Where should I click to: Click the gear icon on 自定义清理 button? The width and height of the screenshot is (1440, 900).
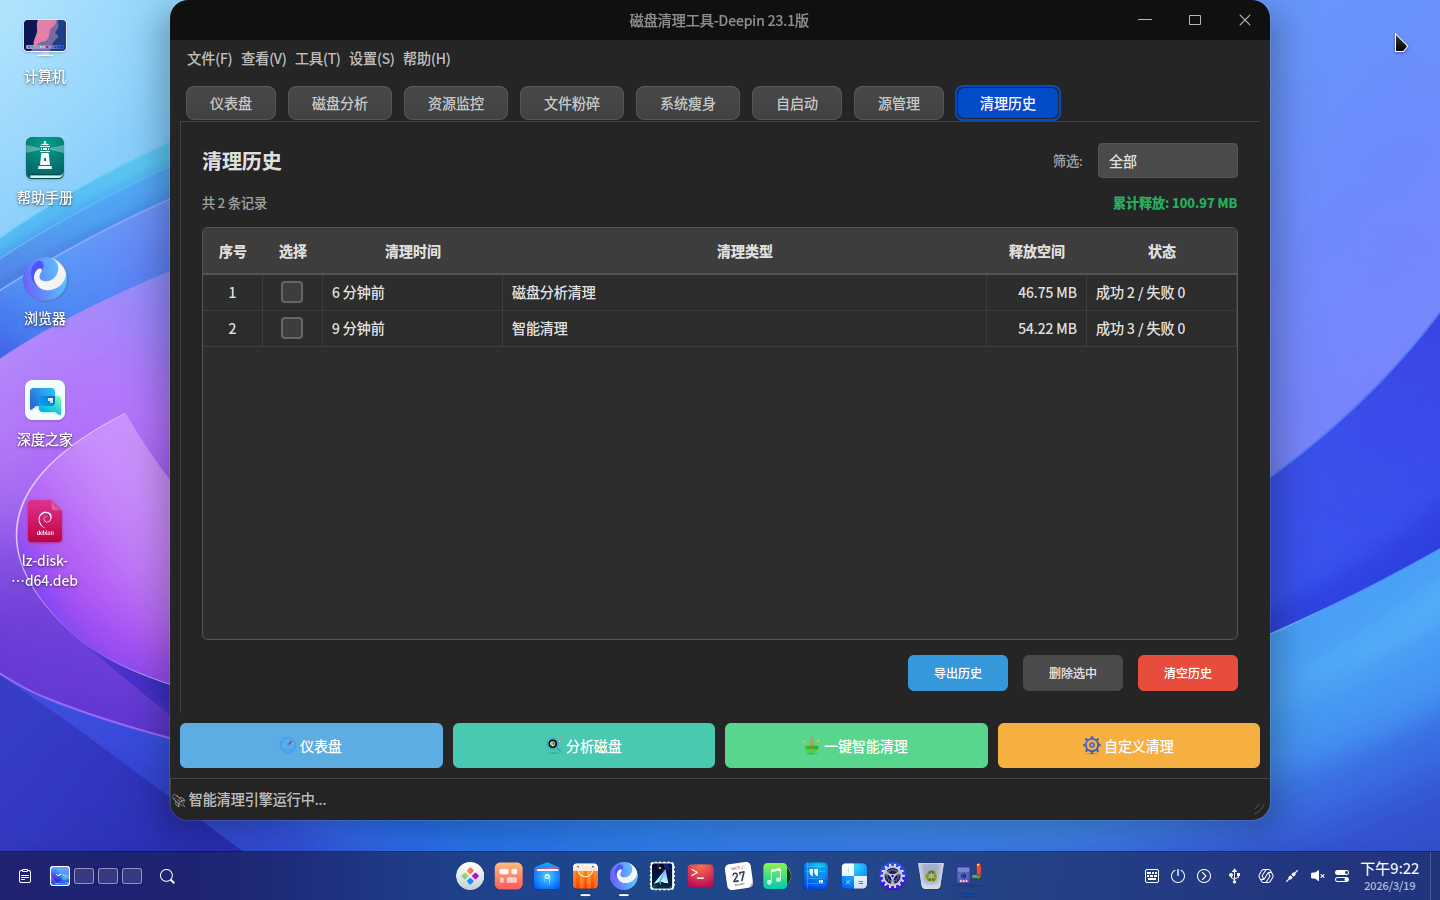tap(1091, 745)
